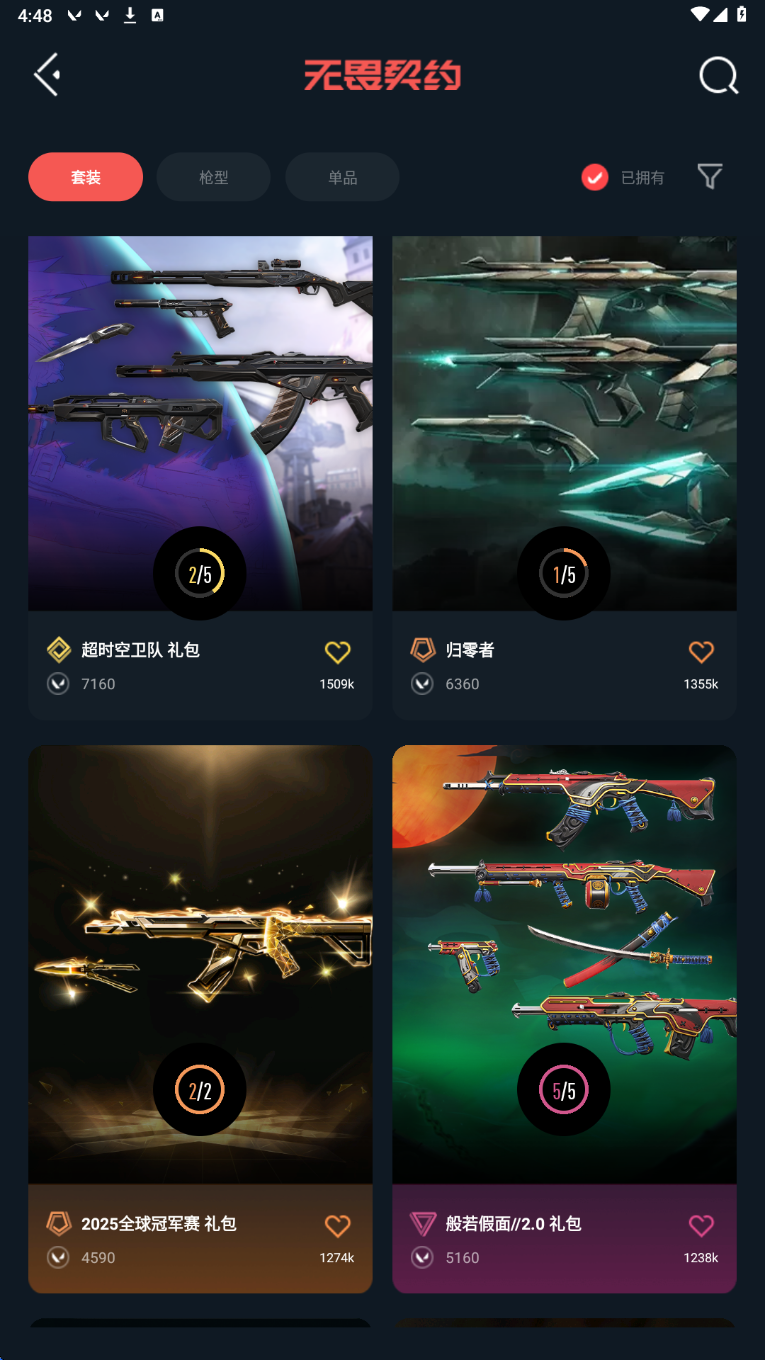This screenshot has height=1360, width=765.
Task: Click the 2/5 progress ring
Action: [200, 574]
